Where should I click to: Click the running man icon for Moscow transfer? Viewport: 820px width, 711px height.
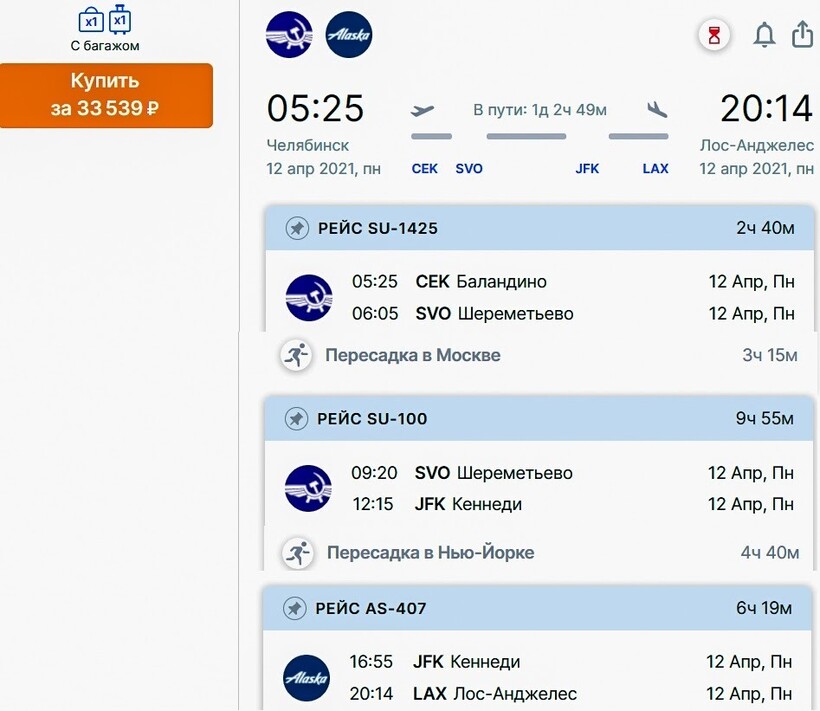click(295, 355)
